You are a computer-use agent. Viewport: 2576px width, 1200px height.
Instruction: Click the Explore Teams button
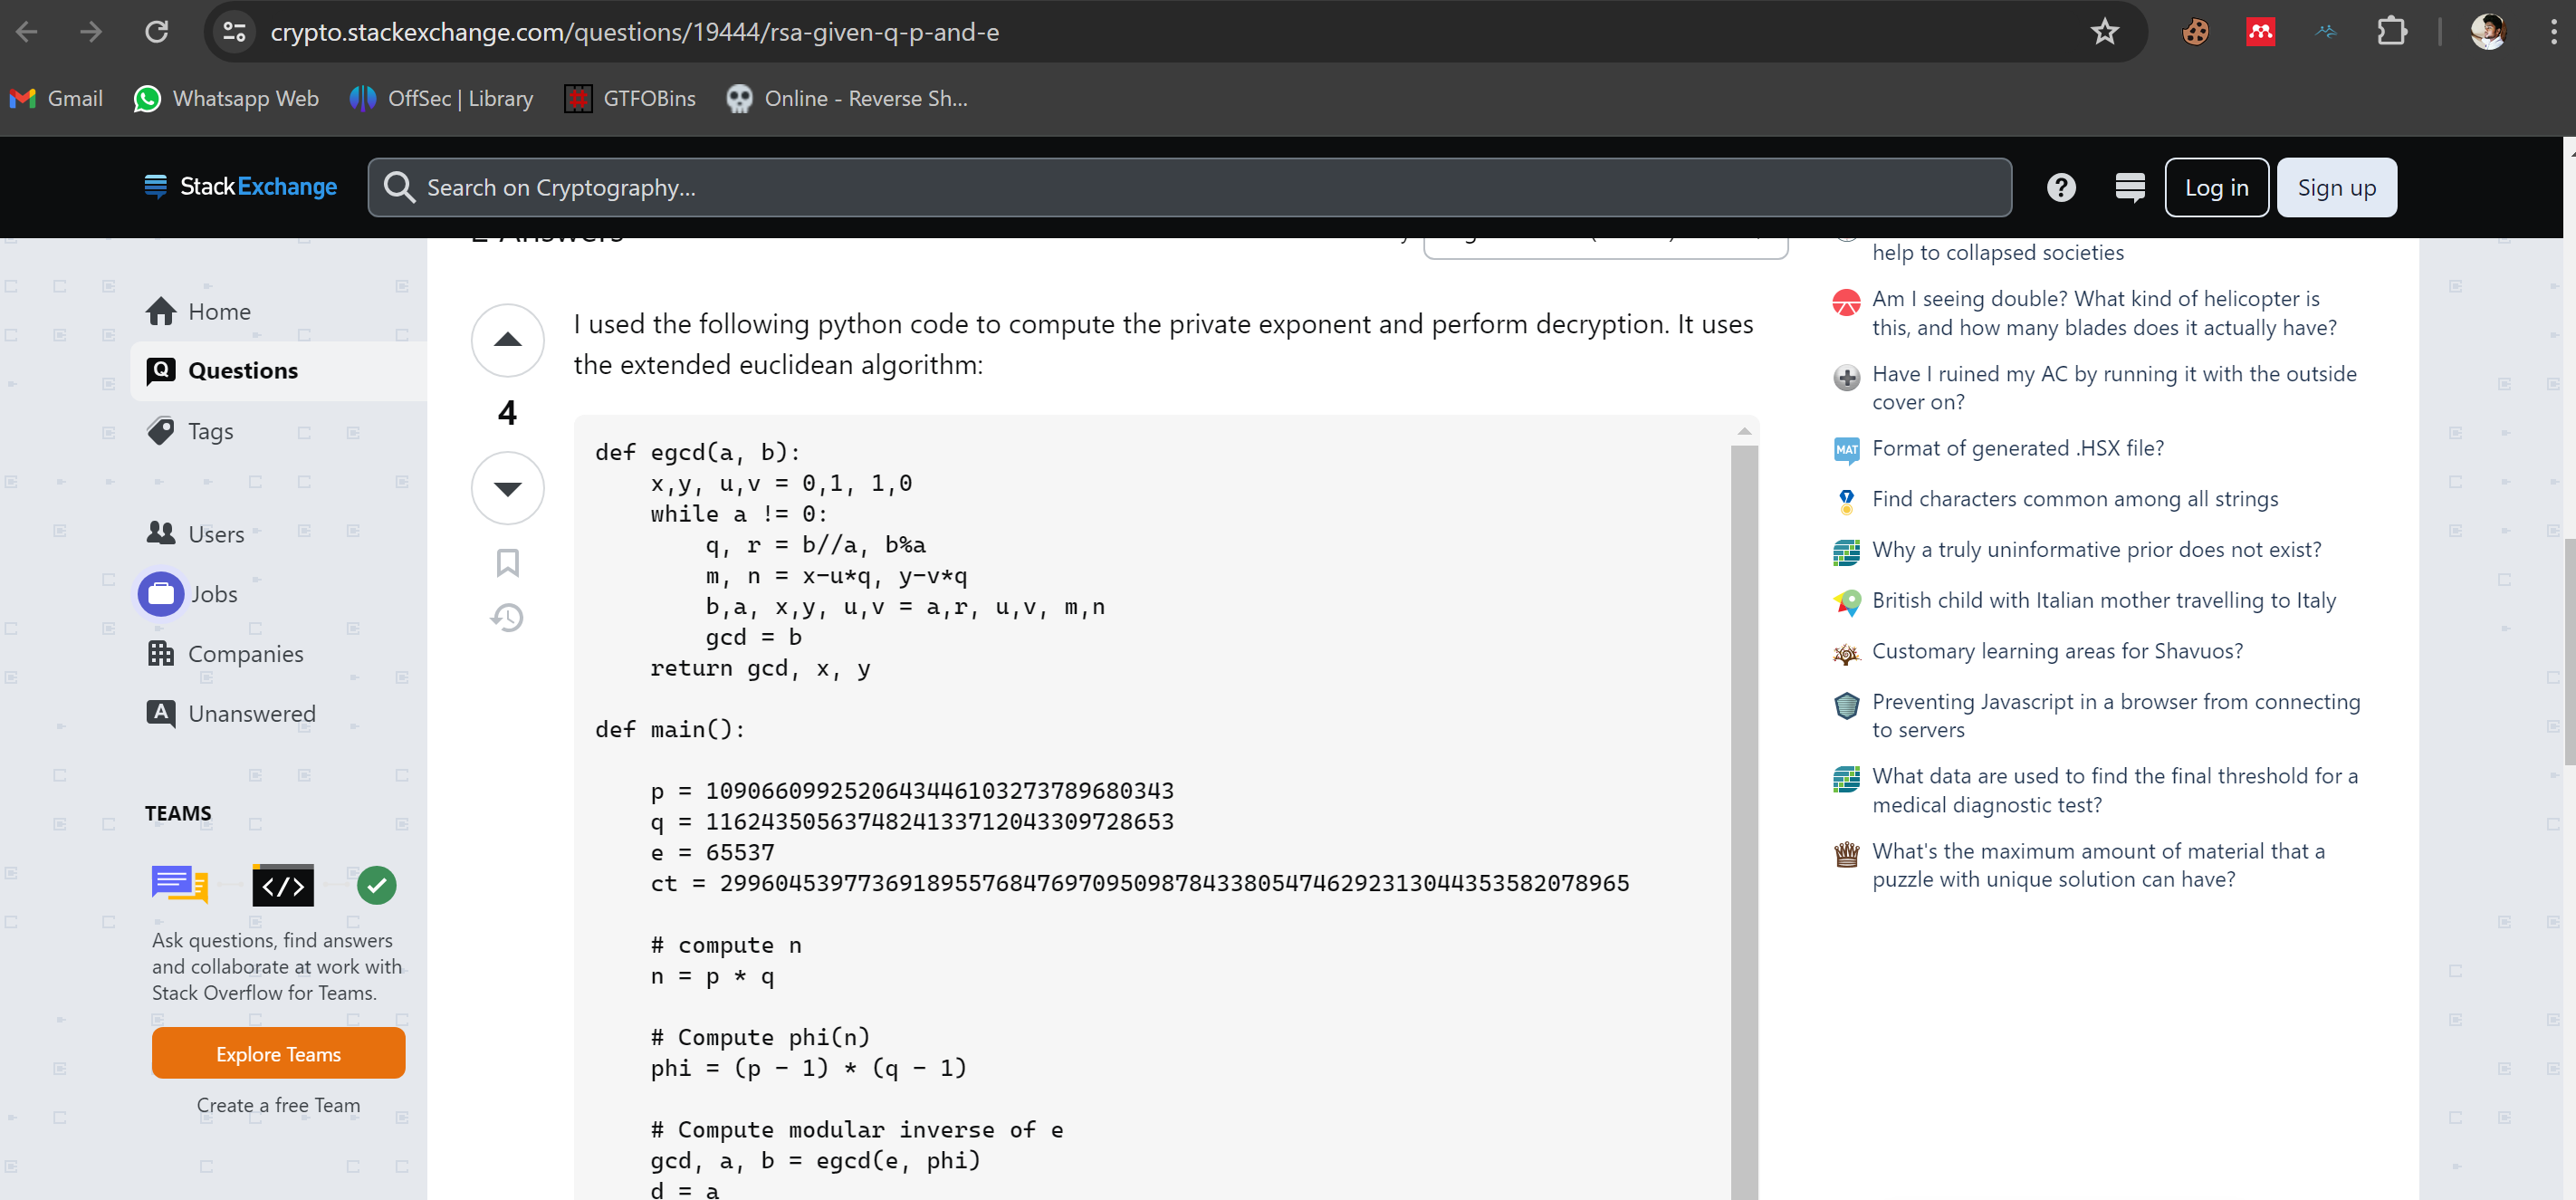tap(278, 1054)
